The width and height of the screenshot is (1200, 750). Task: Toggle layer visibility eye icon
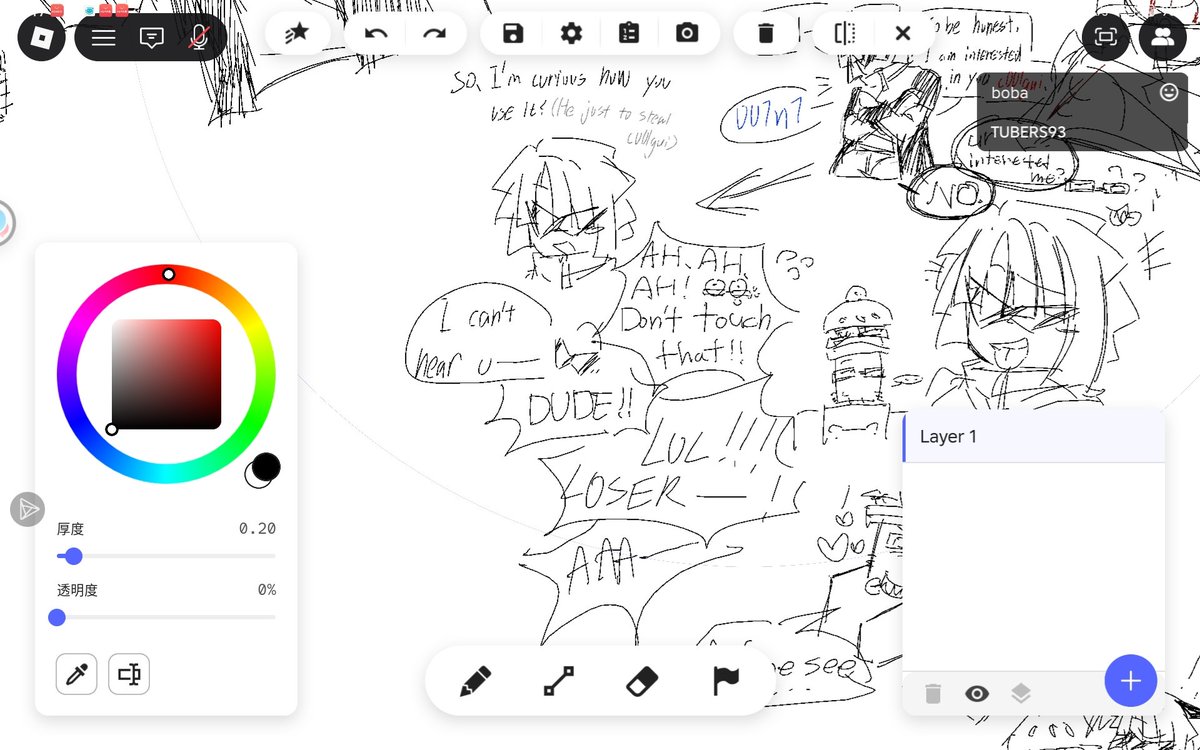coord(976,693)
